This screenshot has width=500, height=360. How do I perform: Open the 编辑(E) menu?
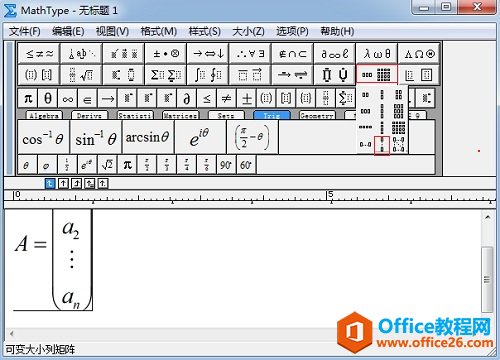tap(68, 31)
